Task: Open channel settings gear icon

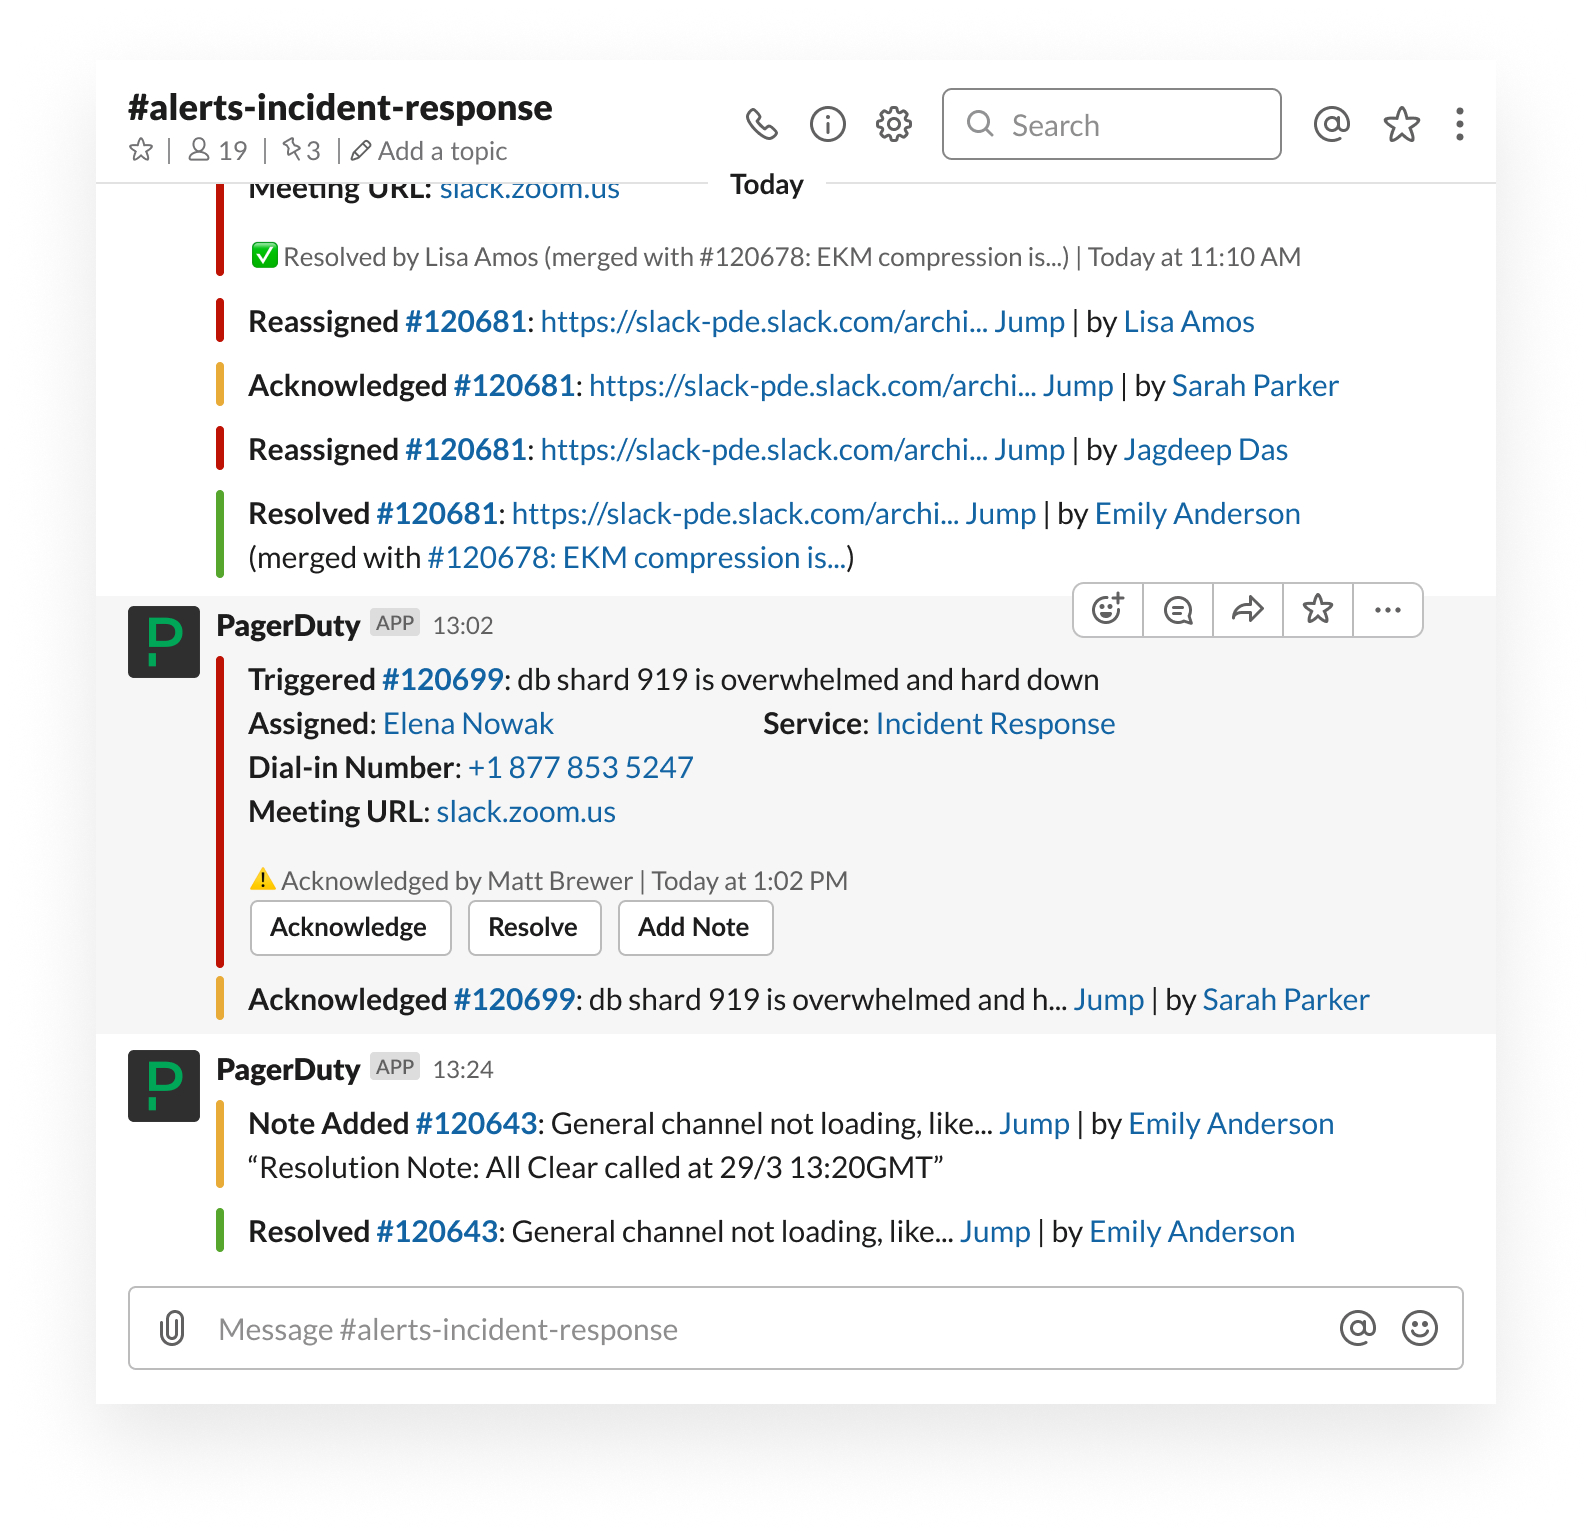Action: pyautogui.click(x=893, y=124)
